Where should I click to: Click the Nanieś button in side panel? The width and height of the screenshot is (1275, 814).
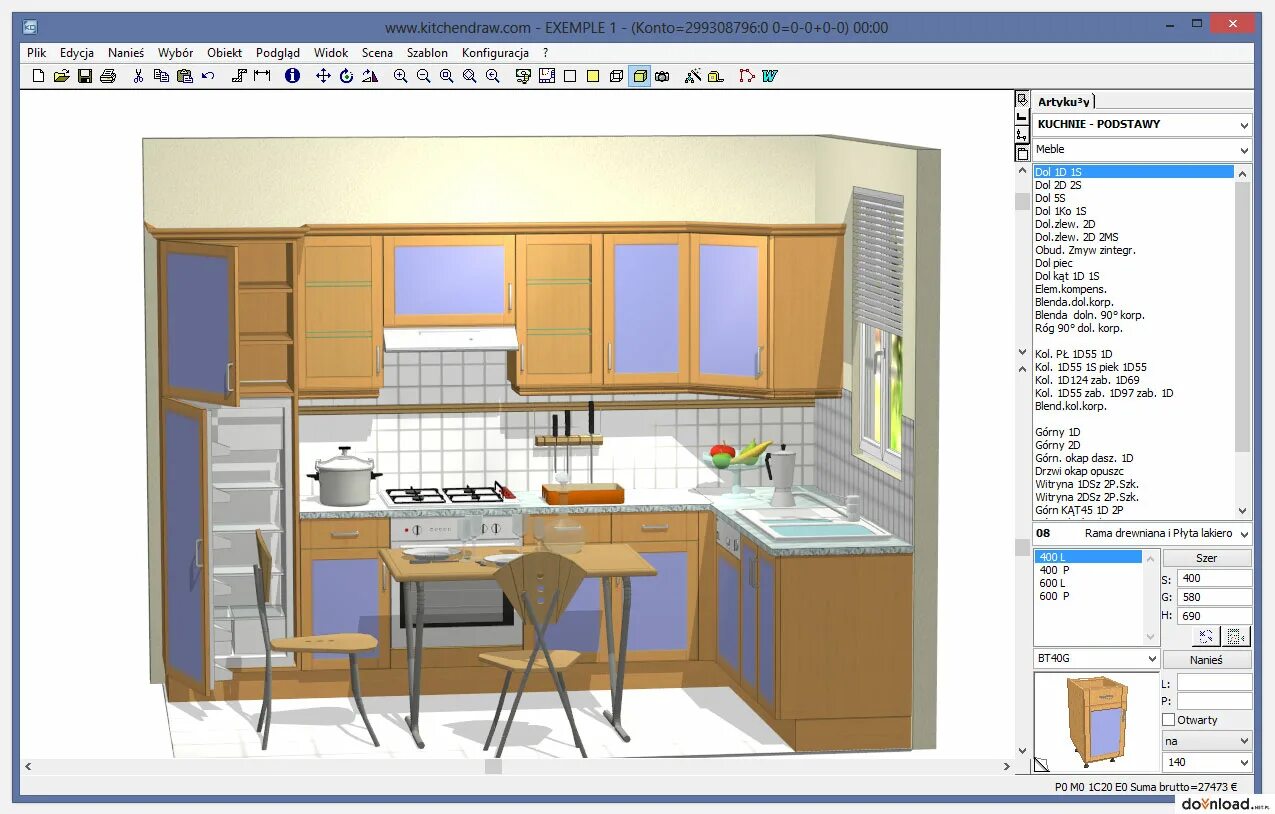[1207, 659]
